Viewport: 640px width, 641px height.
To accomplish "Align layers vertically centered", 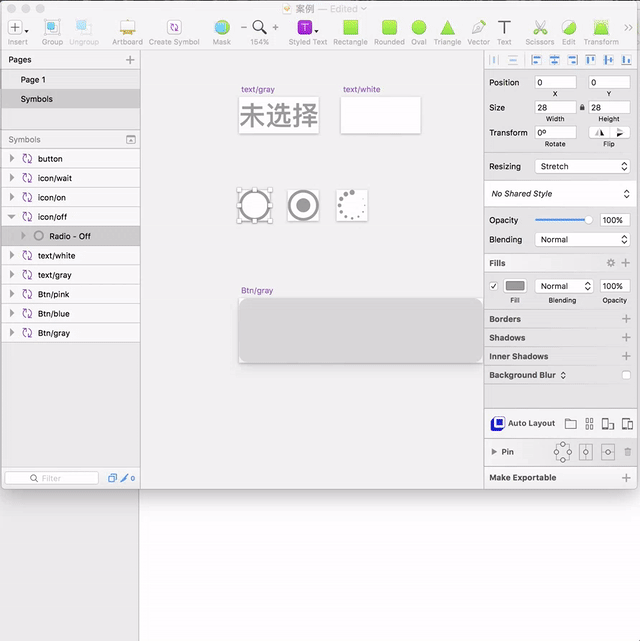I will point(609,60).
